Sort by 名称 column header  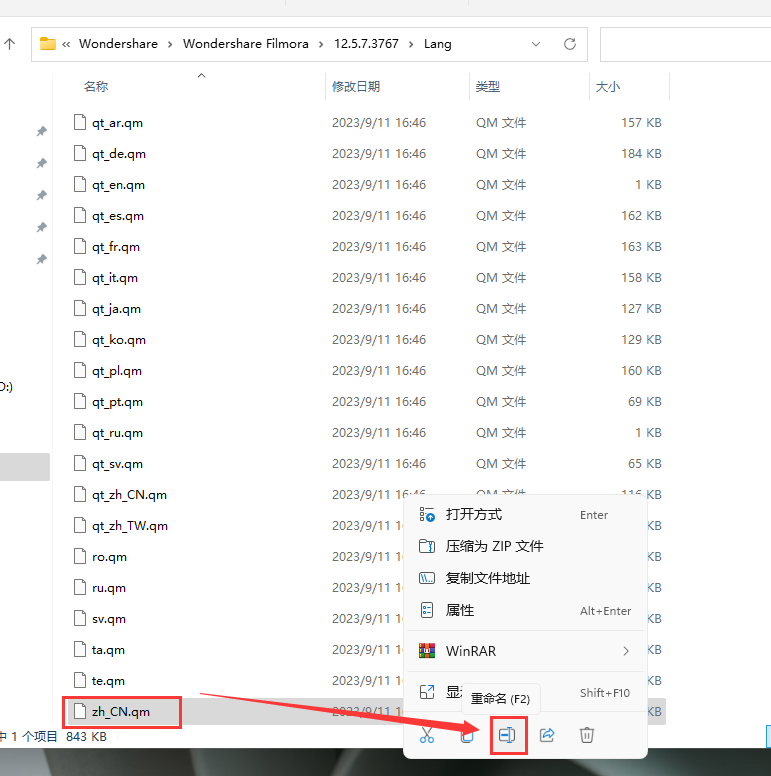click(96, 87)
